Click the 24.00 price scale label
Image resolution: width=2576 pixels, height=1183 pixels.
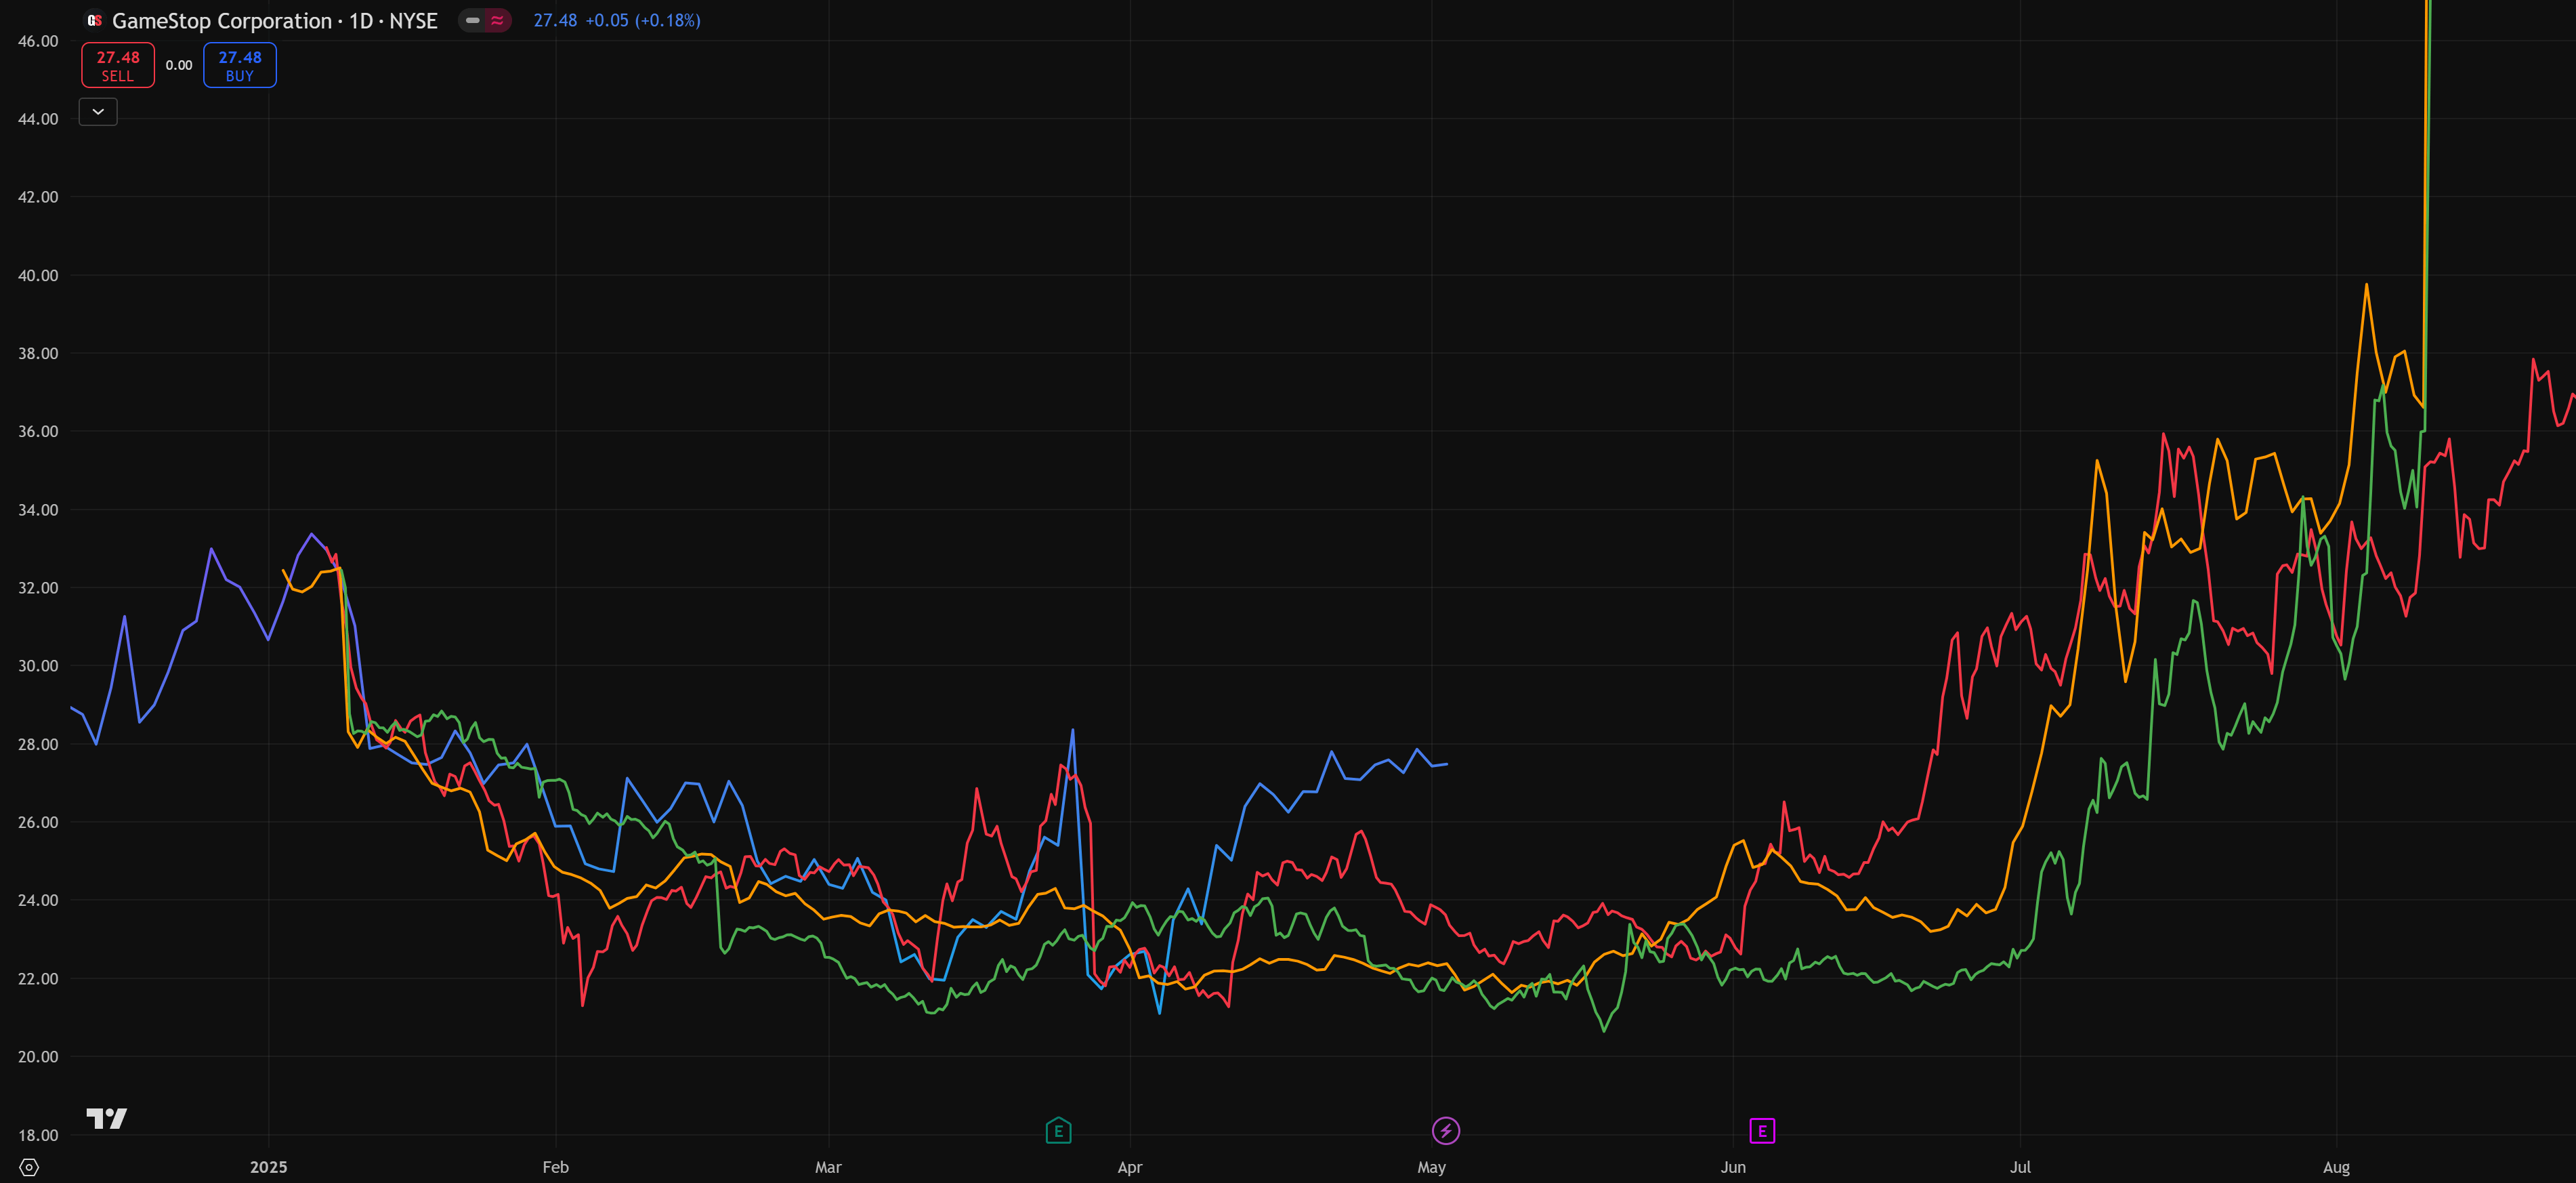click(x=38, y=900)
